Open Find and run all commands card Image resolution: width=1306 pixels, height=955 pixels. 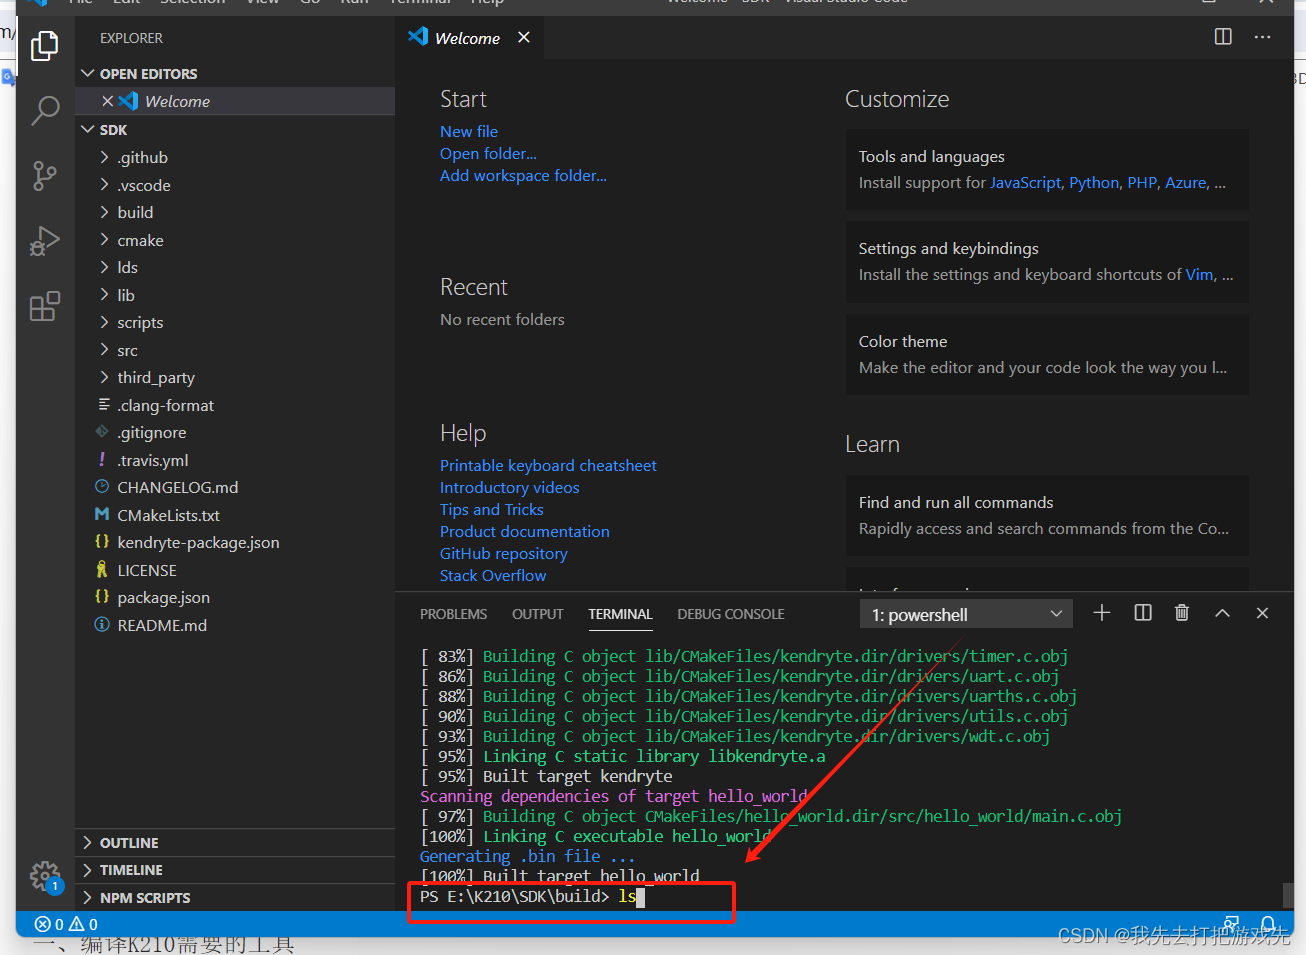click(x=1047, y=515)
